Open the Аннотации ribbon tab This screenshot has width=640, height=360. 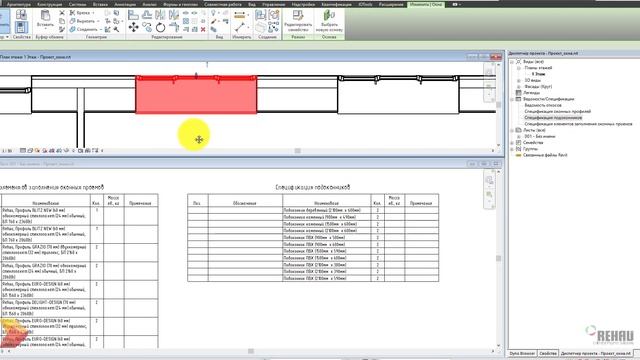coord(125,4)
